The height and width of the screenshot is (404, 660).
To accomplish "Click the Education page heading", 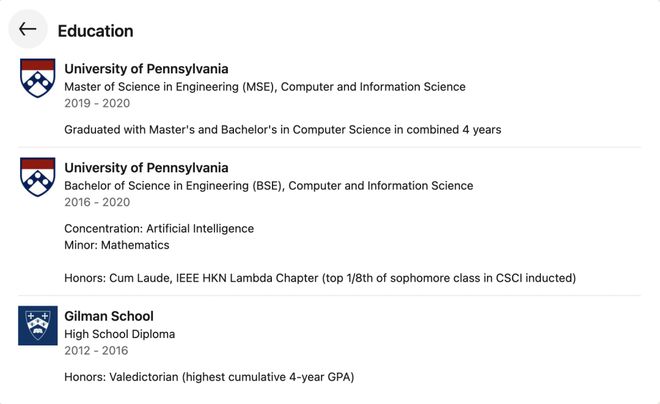I will [96, 31].
